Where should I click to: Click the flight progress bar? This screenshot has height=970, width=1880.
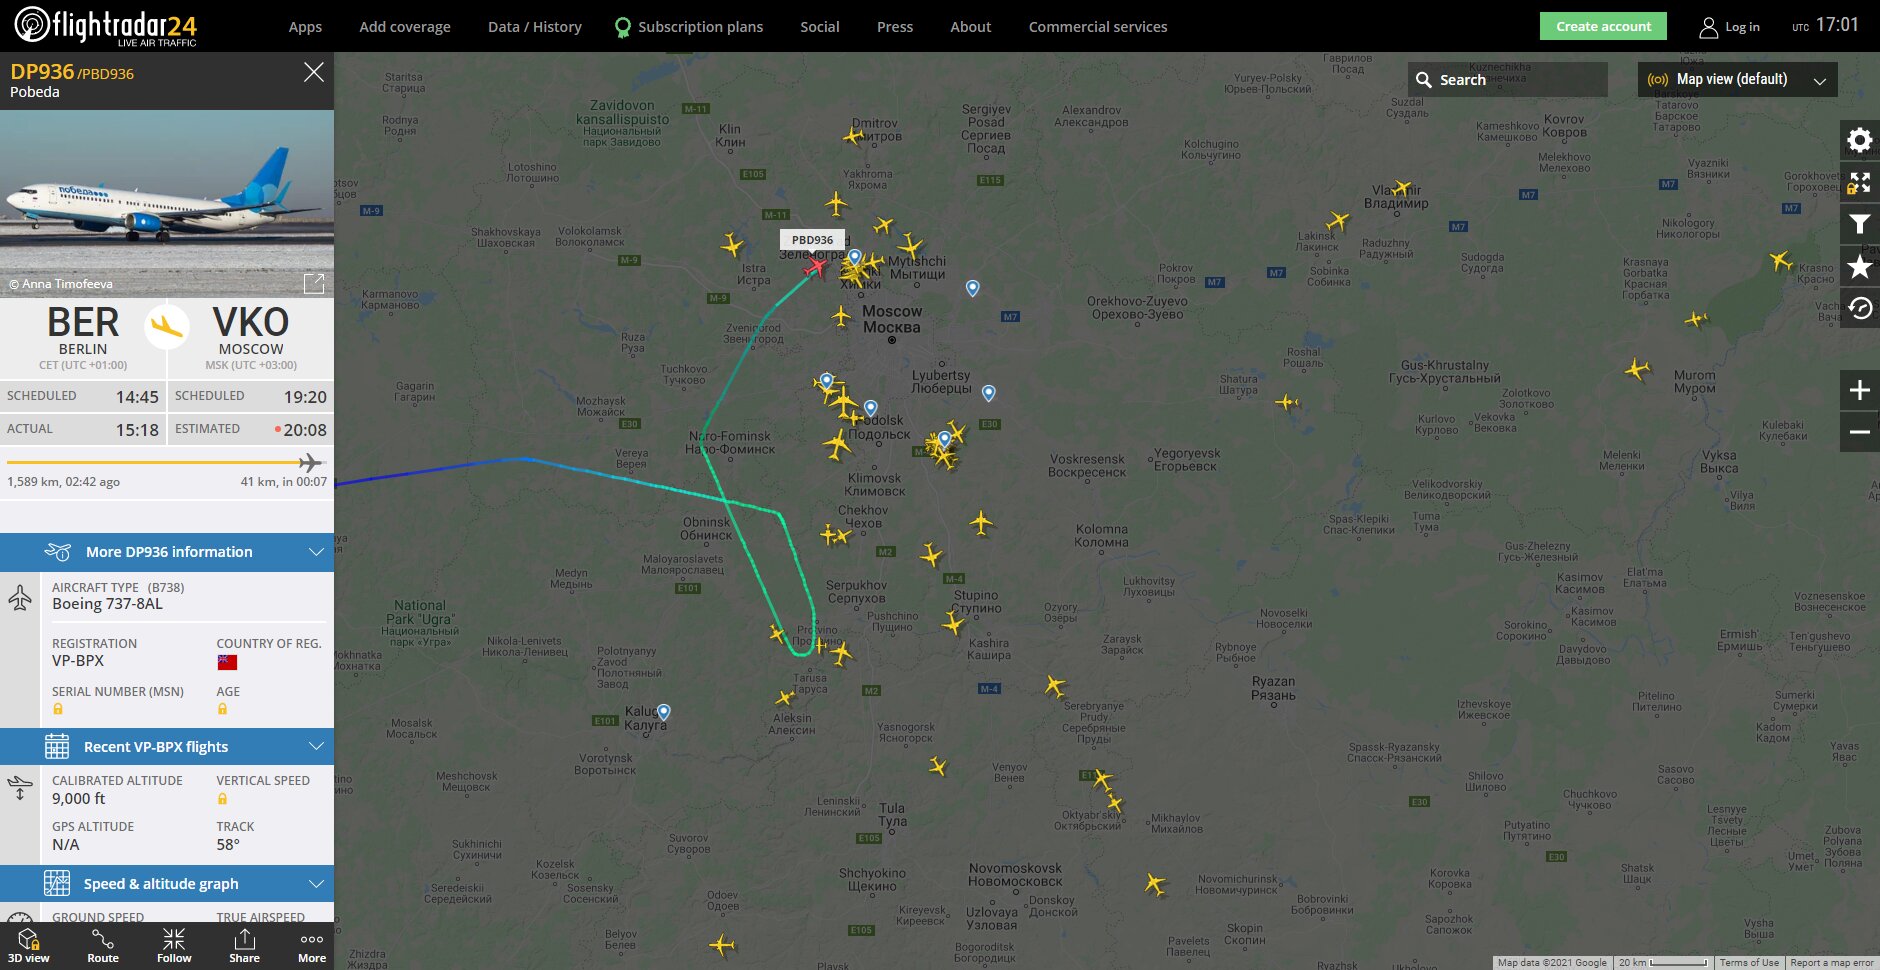pos(166,462)
